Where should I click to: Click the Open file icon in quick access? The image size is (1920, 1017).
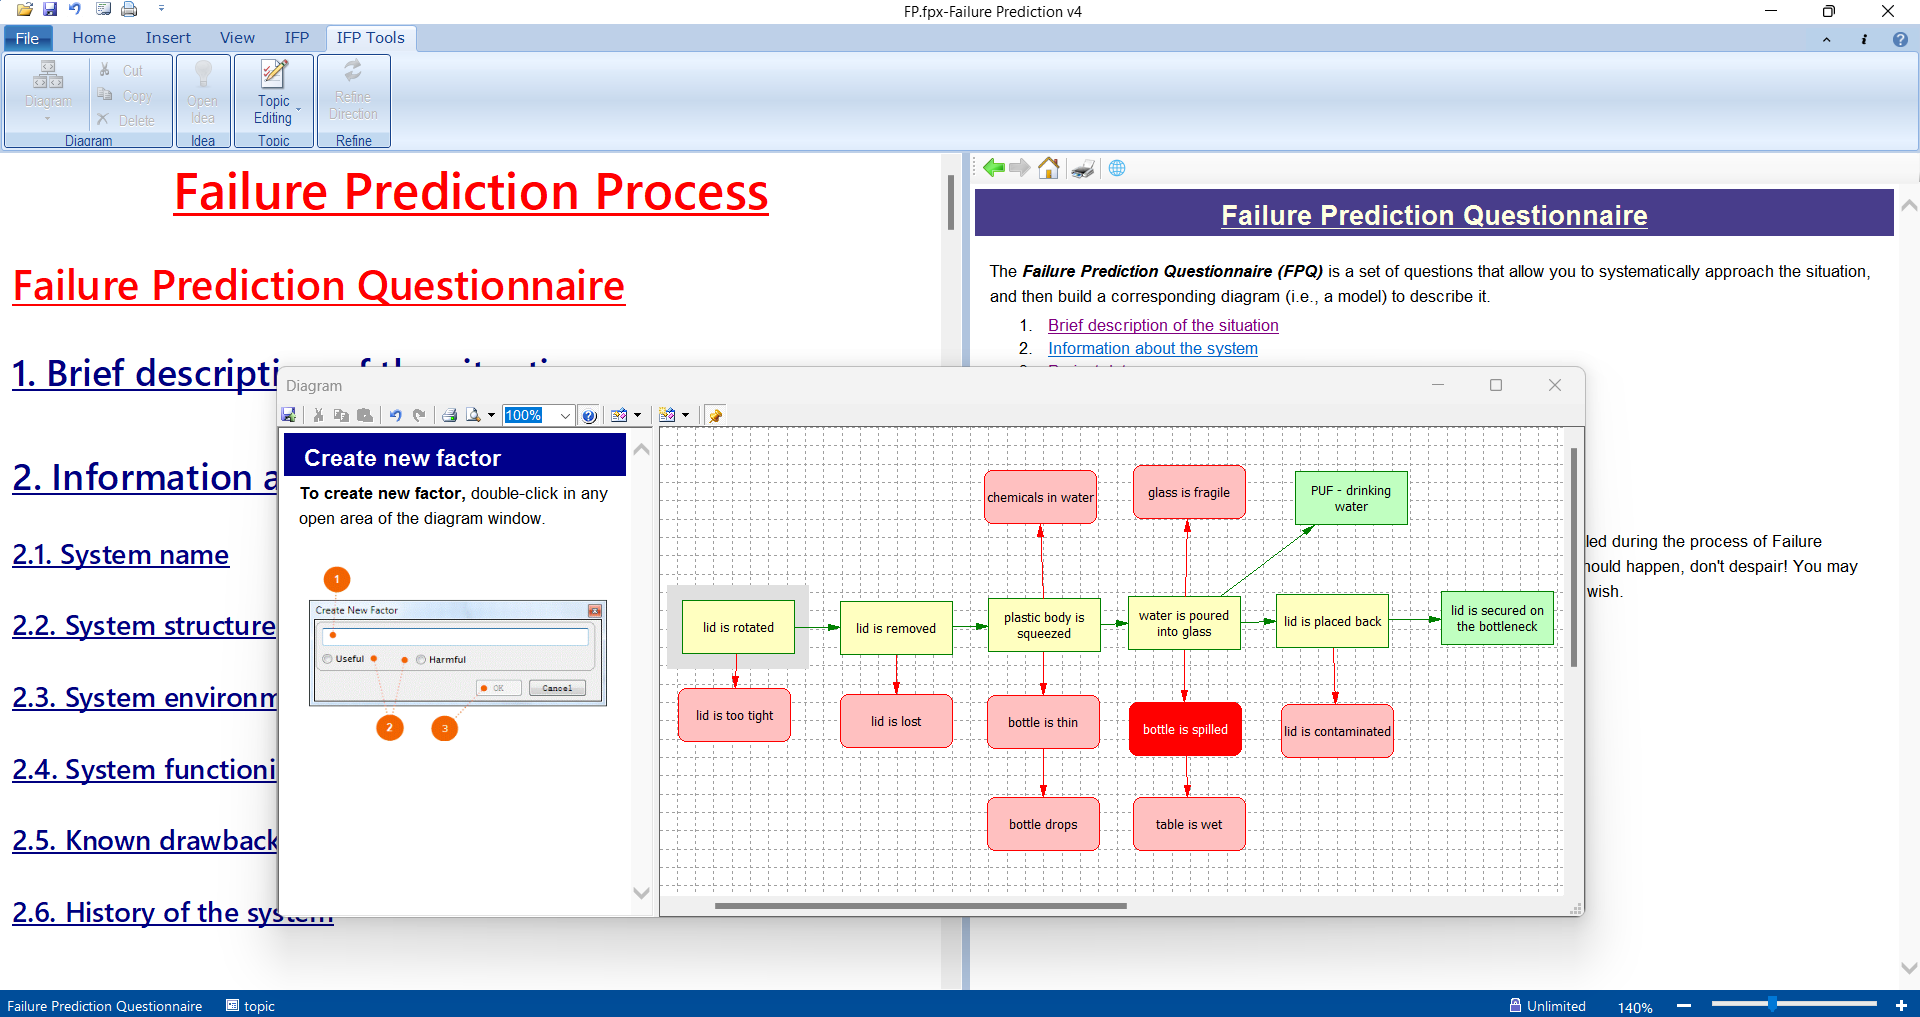(x=24, y=10)
